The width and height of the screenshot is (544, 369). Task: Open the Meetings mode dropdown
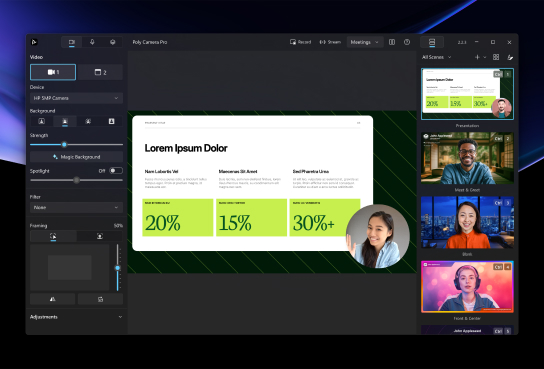click(x=365, y=42)
